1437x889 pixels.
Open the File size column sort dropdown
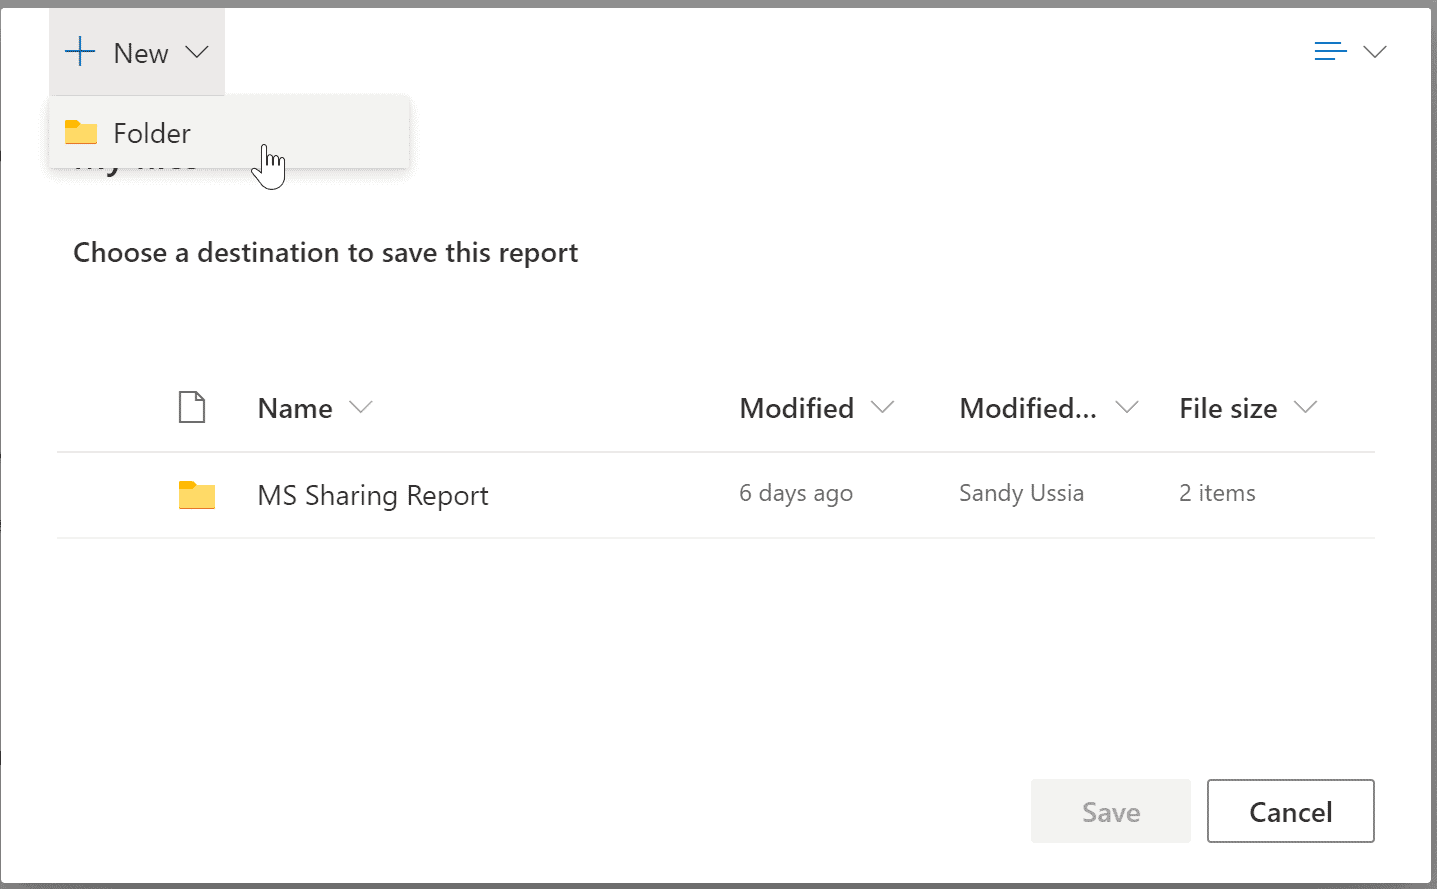(1306, 408)
